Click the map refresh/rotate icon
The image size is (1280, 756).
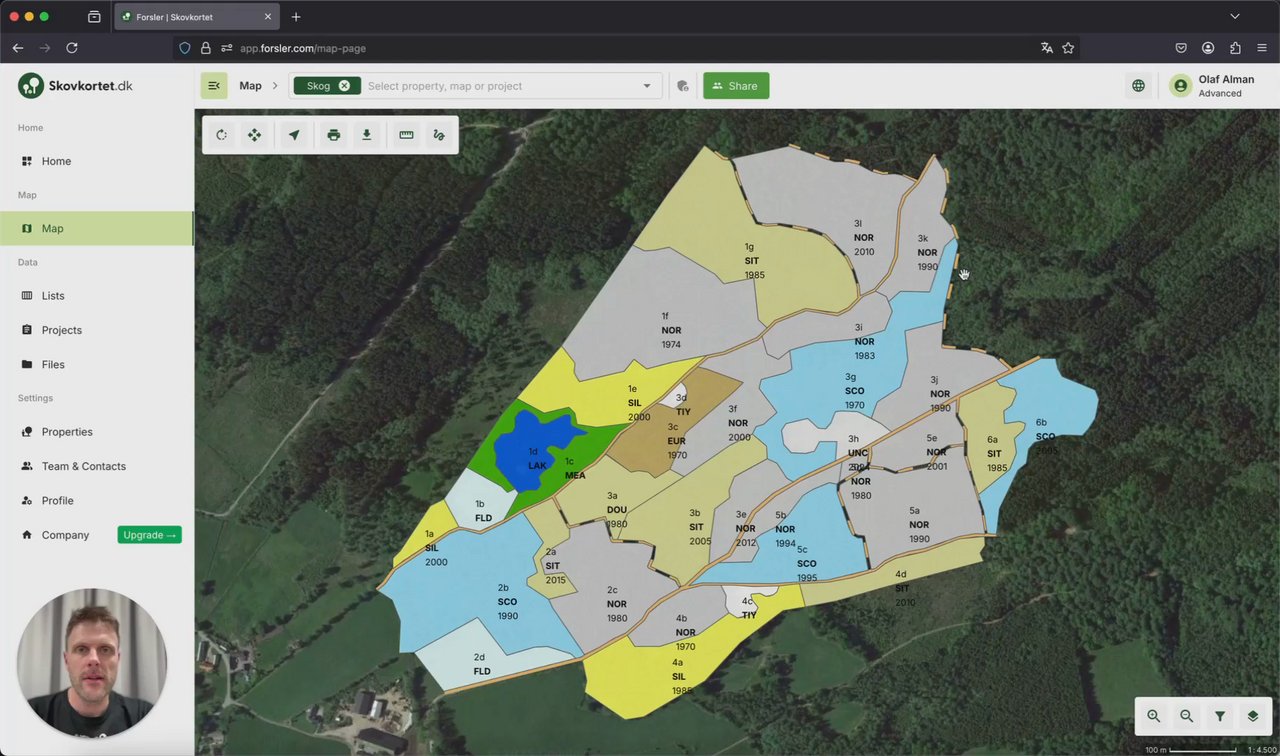[221, 135]
